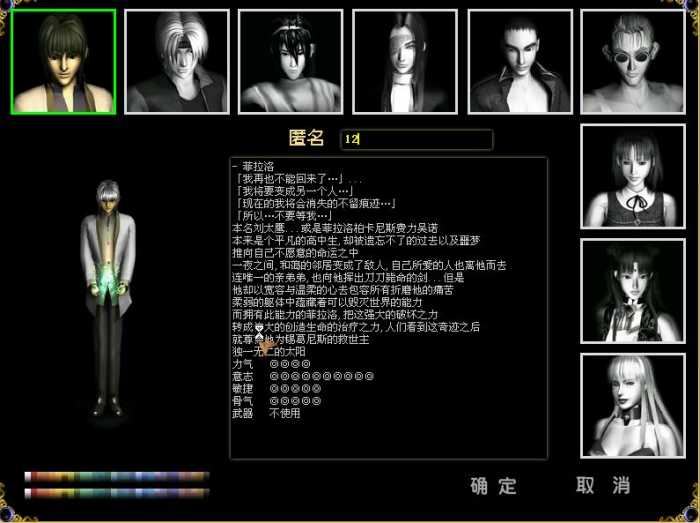Pick the long blonde woman with choker
The image size is (700, 523).
point(633,406)
